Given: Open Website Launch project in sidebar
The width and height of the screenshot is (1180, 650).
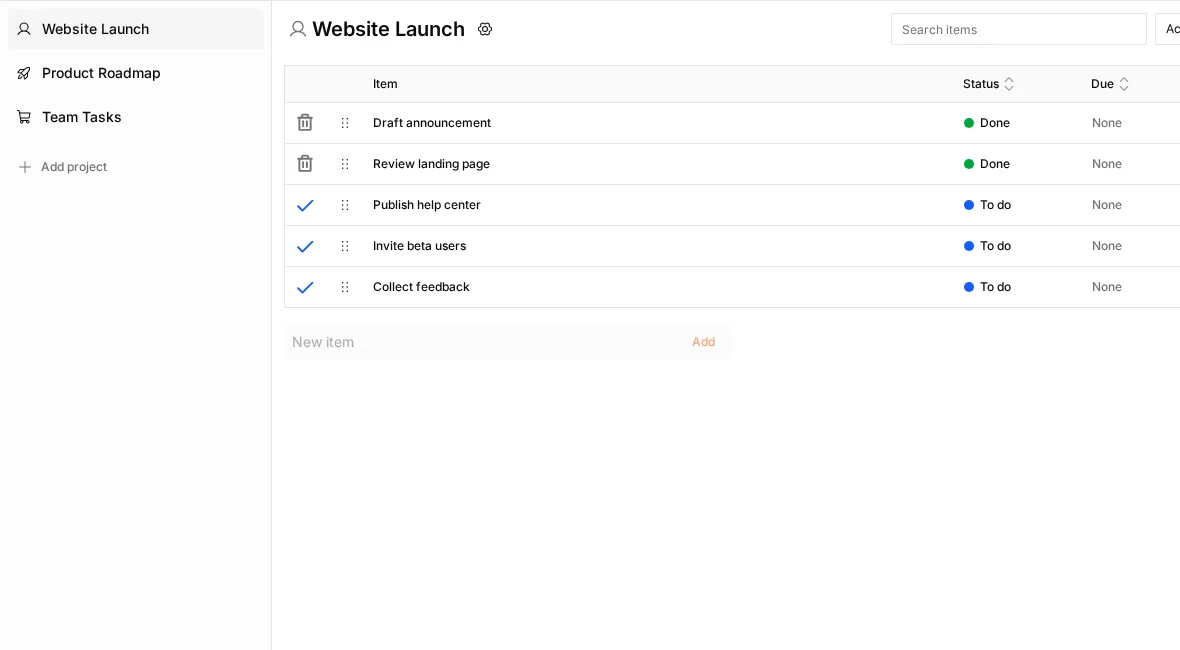Looking at the screenshot, I should [135, 29].
